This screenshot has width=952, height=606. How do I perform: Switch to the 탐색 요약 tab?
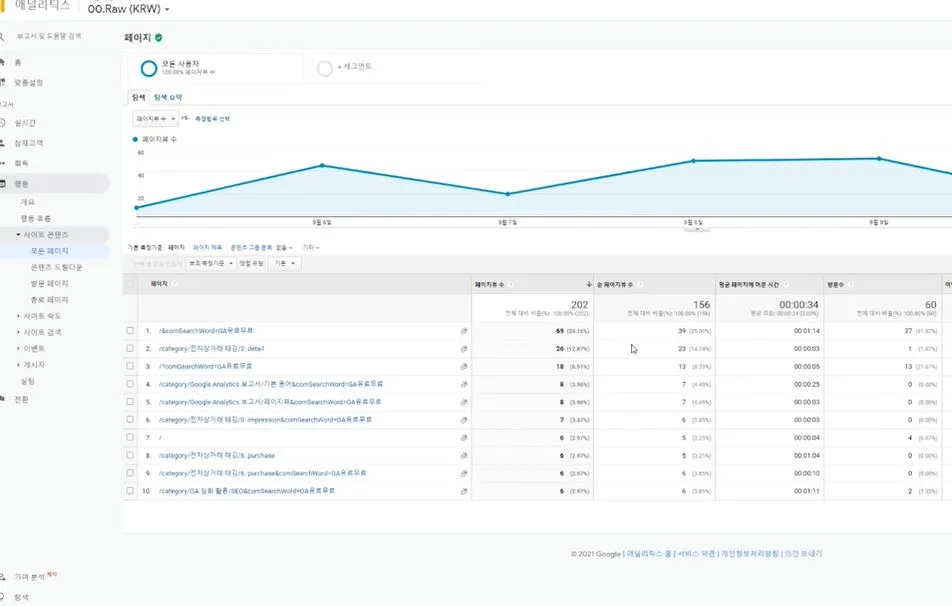168,97
